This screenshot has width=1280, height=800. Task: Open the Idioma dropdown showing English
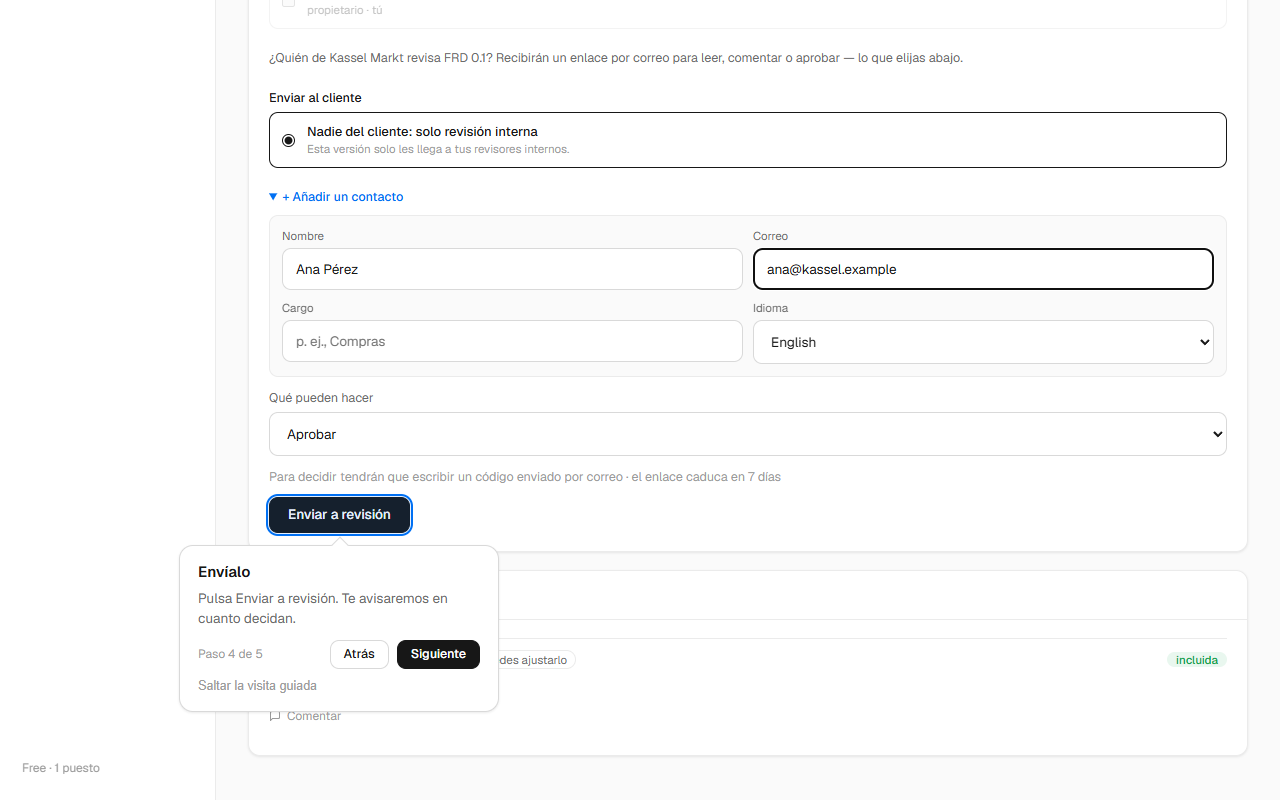(x=983, y=342)
